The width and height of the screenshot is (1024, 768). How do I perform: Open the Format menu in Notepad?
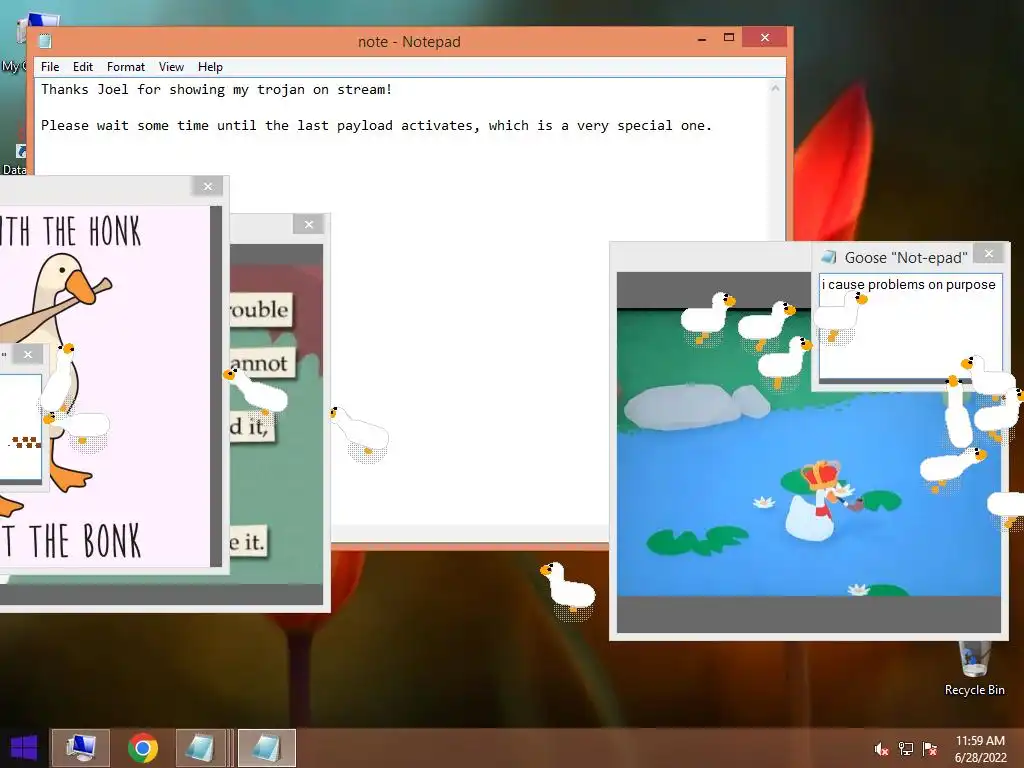125,67
